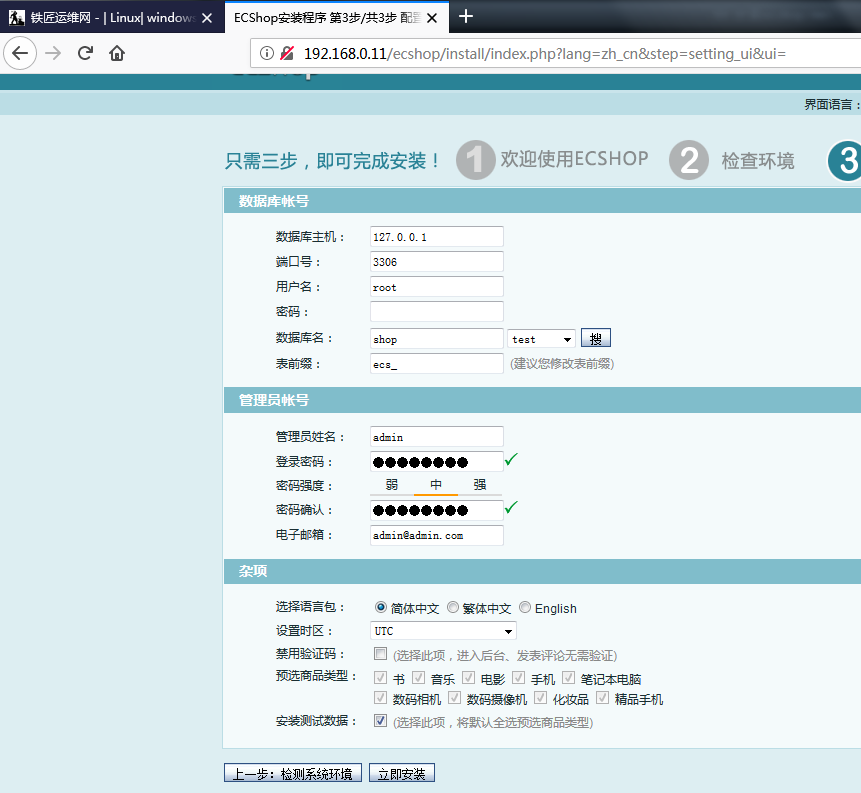Toggle the 笔记本电脑 checkbox
Image resolution: width=861 pixels, height=793 pixels.
pos(568,677)
